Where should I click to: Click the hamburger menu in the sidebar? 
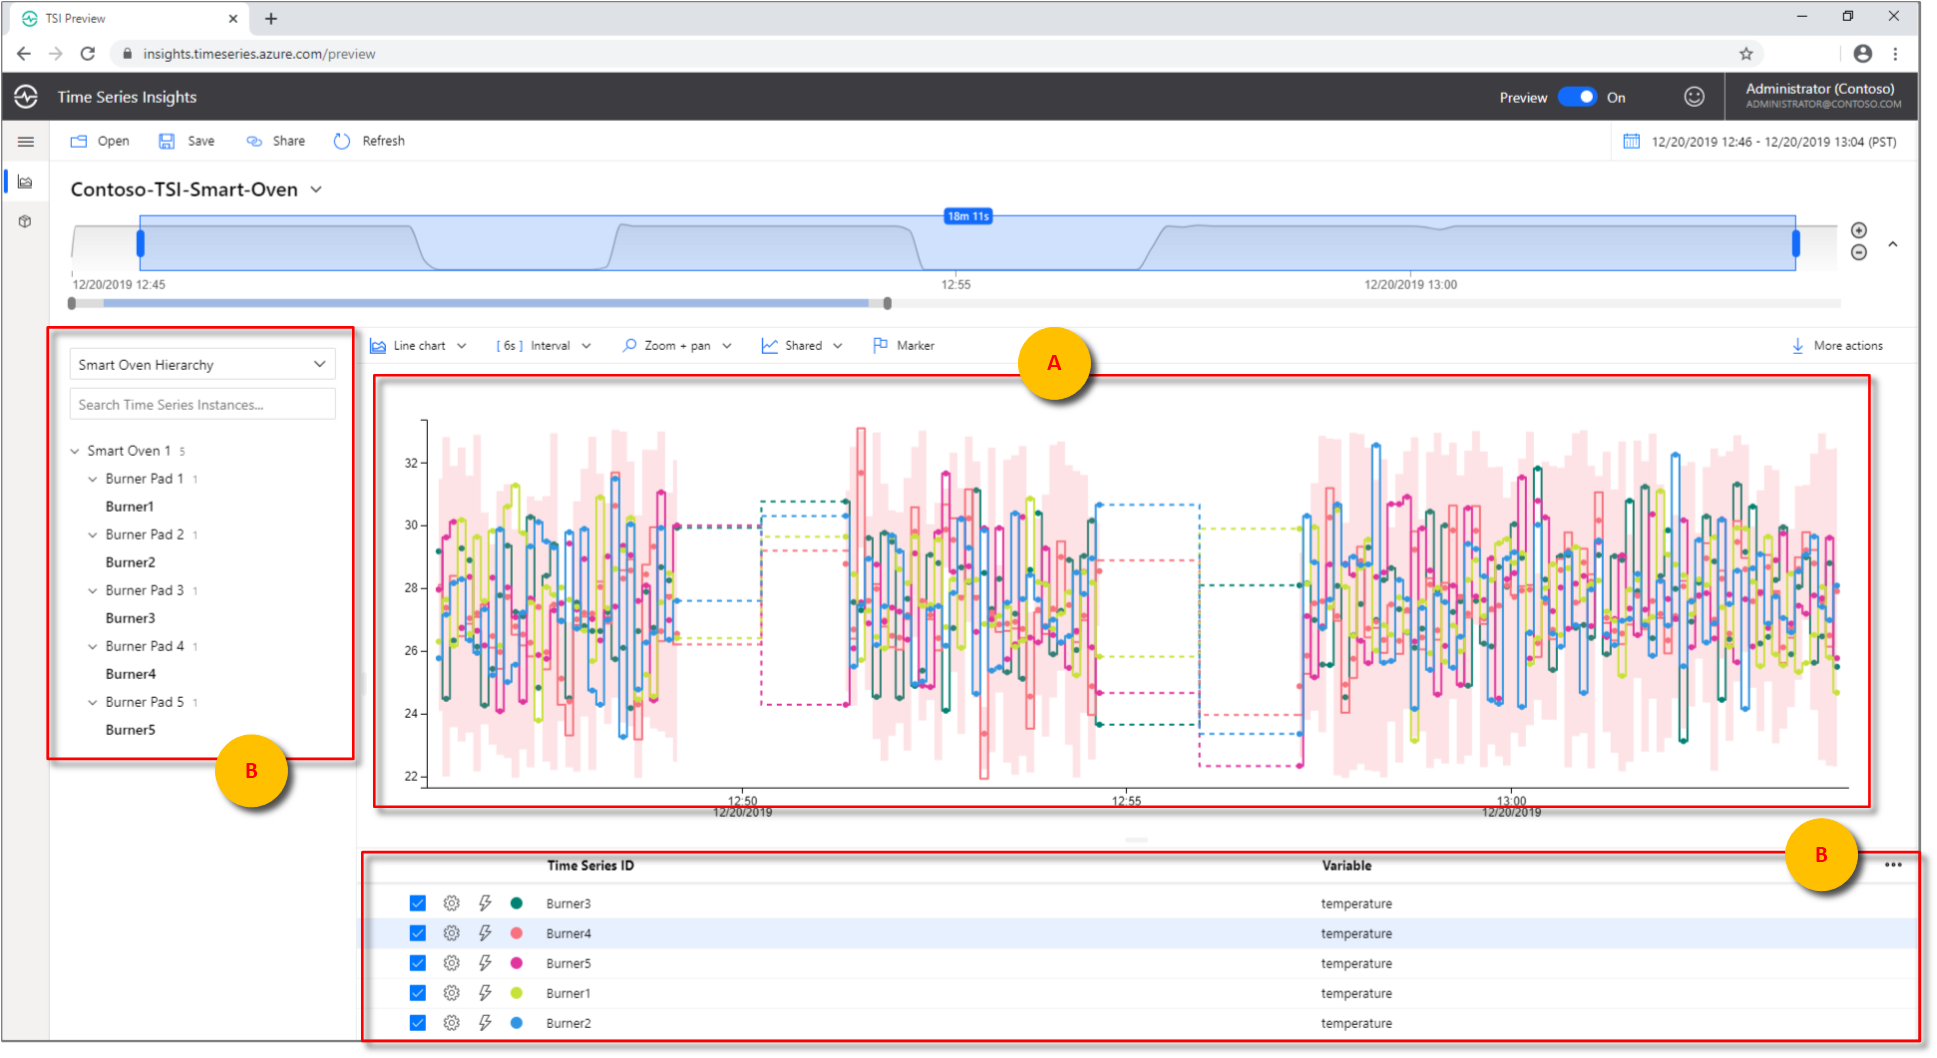tap(26, 141)
